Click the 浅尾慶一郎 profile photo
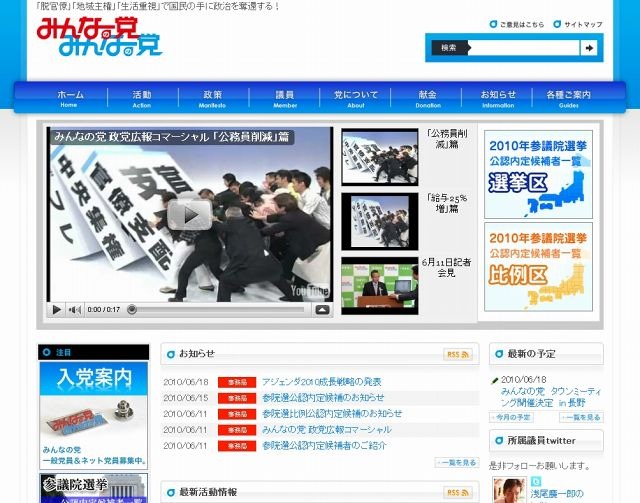The width and height of the screenshot is (640, 503). click(x=509, y=490)
